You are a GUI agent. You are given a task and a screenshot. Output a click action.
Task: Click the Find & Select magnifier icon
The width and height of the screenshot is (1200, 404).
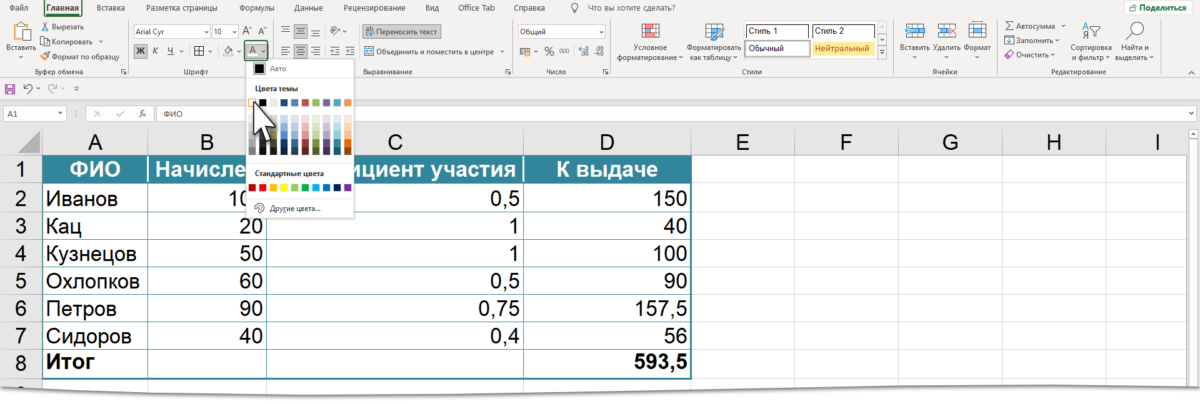[x=1136, y=32]
